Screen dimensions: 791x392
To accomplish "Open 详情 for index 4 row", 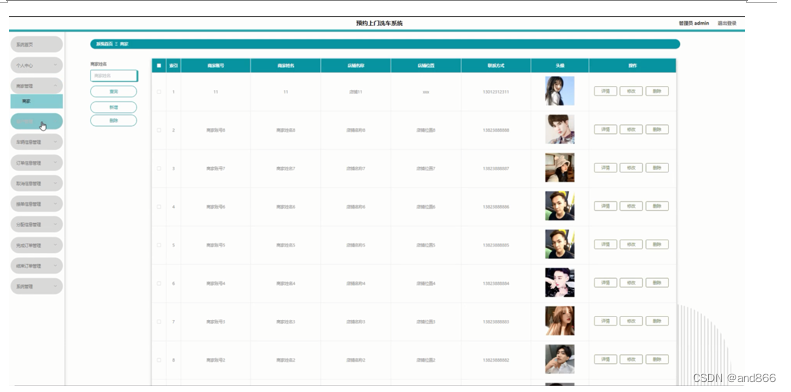I will click(x=605, y=206).
